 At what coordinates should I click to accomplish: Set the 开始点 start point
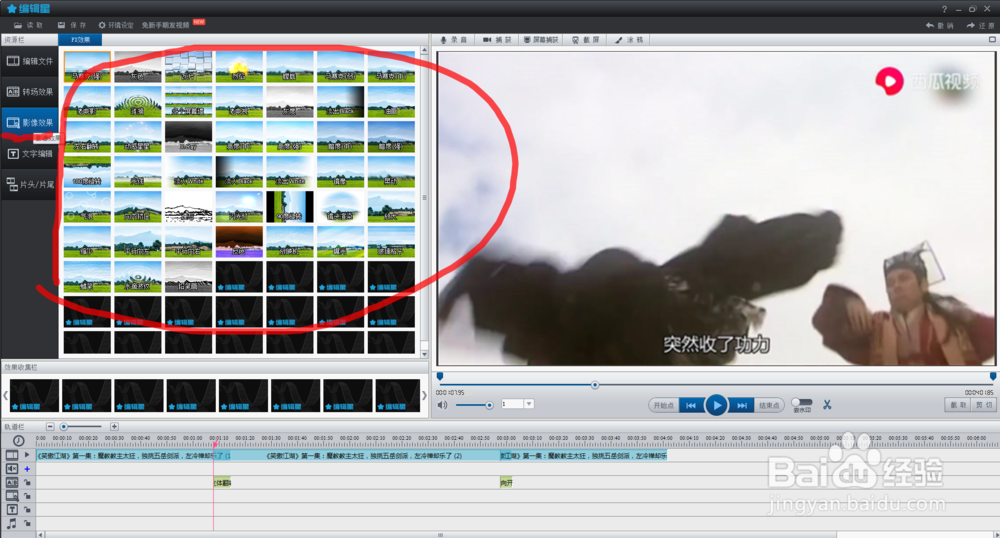(x=663, y=405)
